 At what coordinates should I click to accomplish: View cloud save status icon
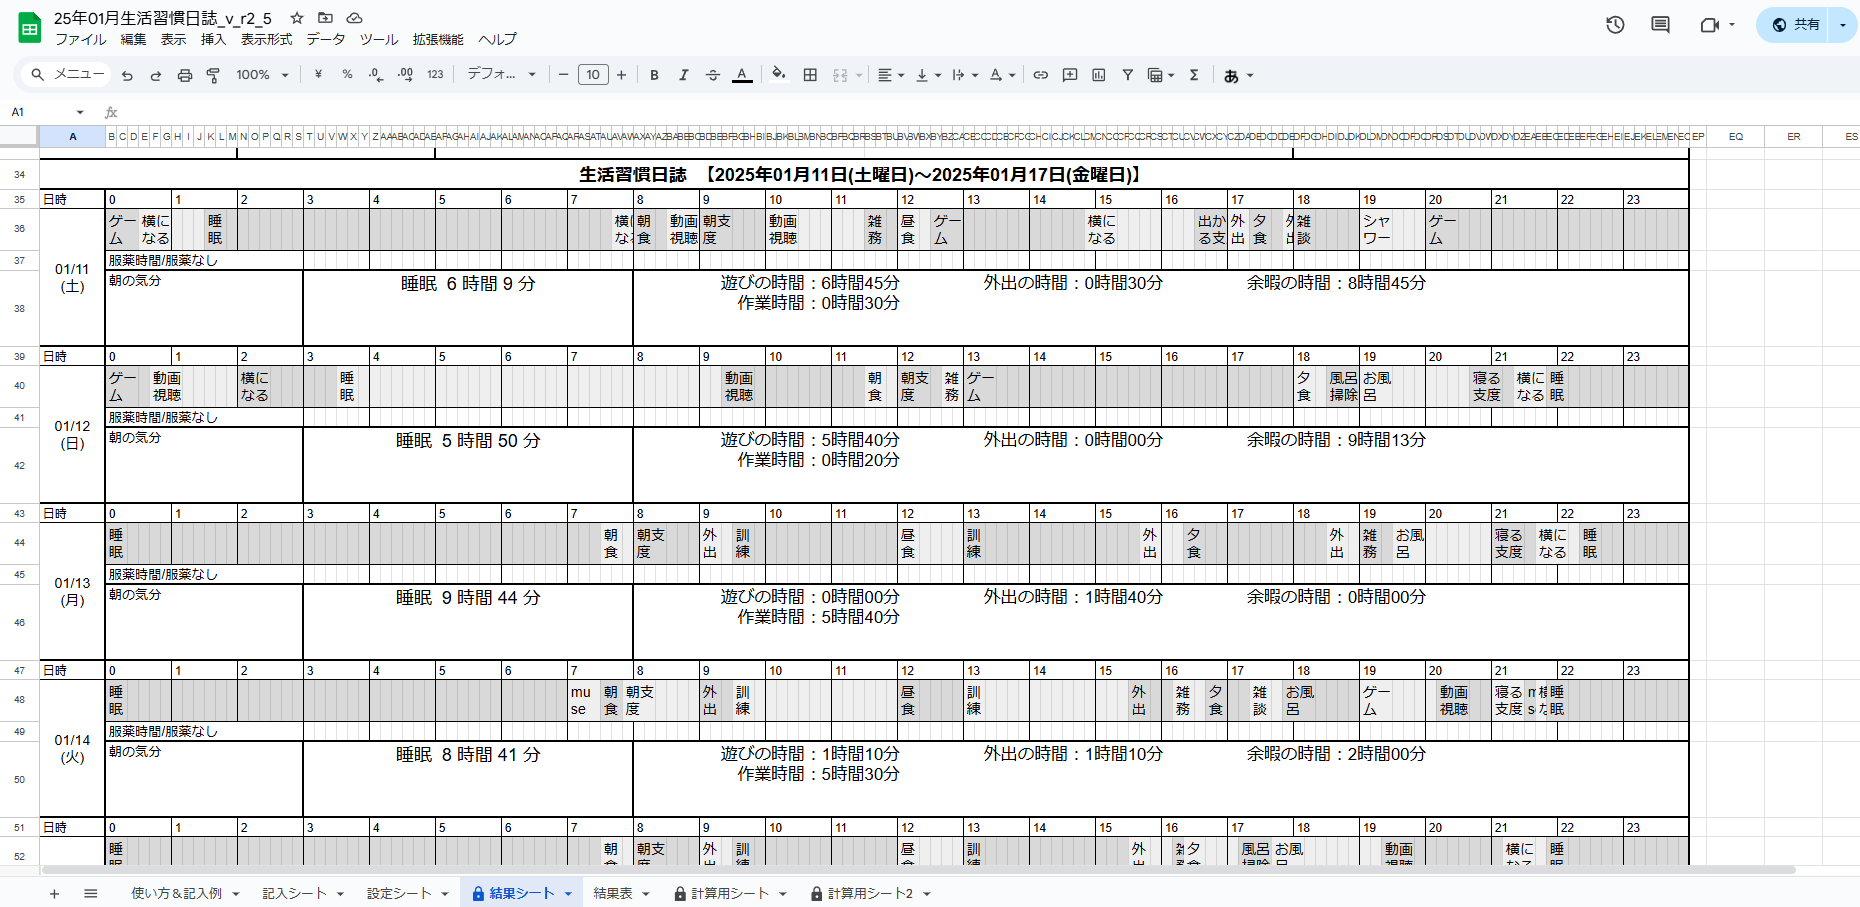click(x=354, y=18)
